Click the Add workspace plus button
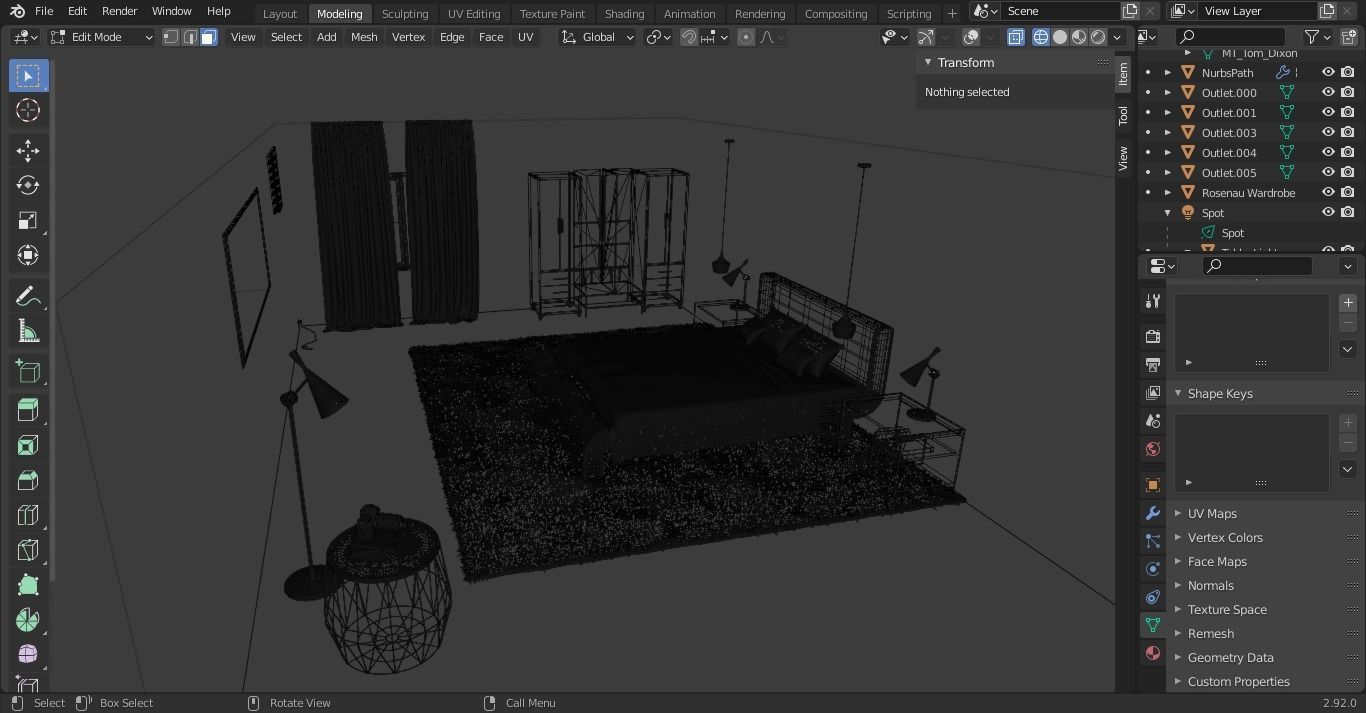1366x713 pixels. pyautogui.click(x=952, y=13)
